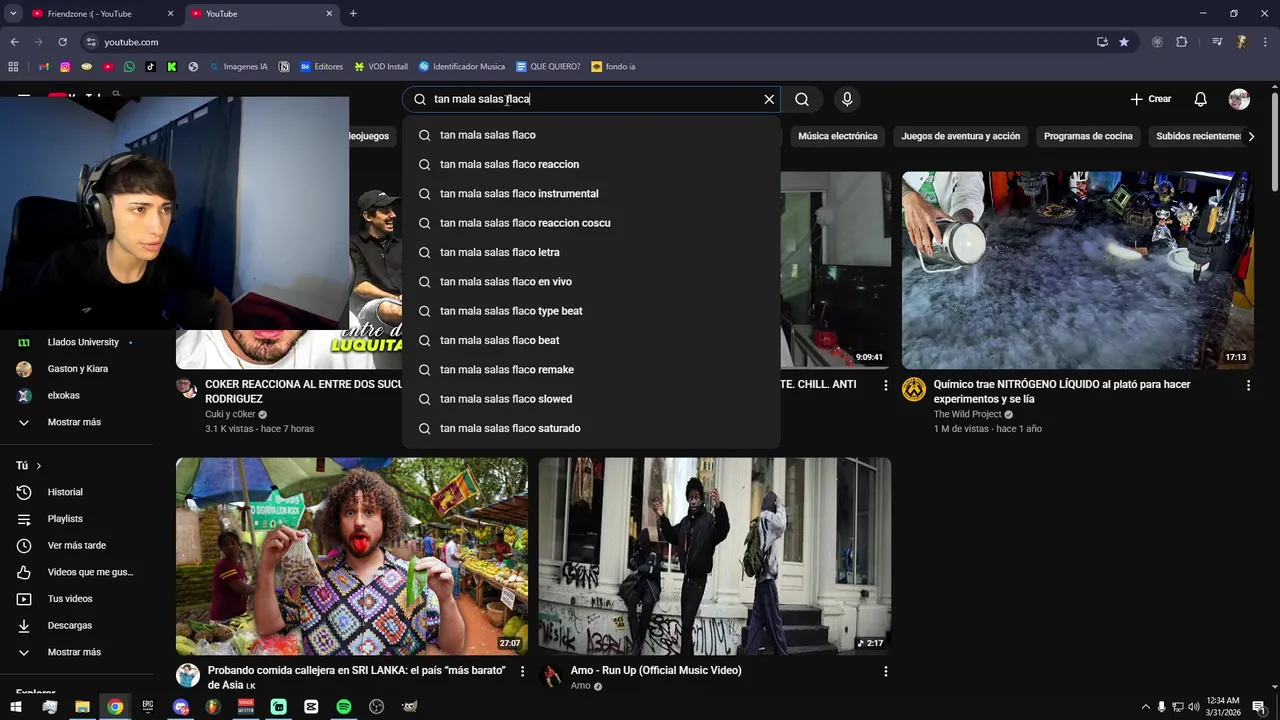The width and height of the screenshot is (1280, 720).
Task: Advance the category chips with the right arrow
Action: (x=1251, y=136)
